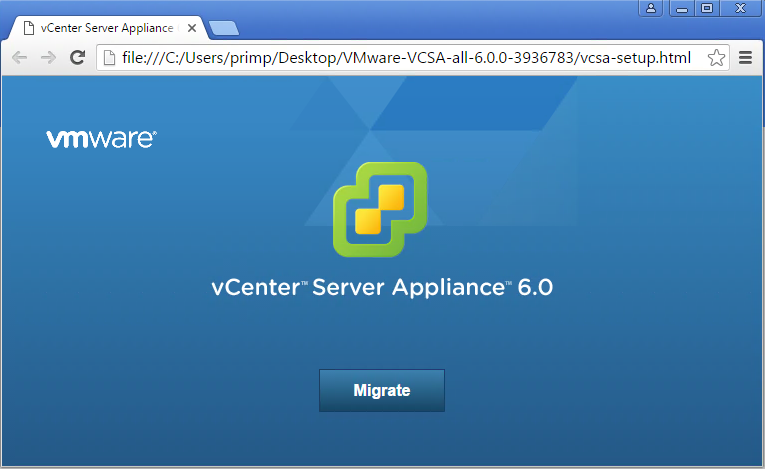Image resolution: width=765 pixels, height=469 pixels.
Task: Go back using the browser back arrow
Action: [20, 58]
